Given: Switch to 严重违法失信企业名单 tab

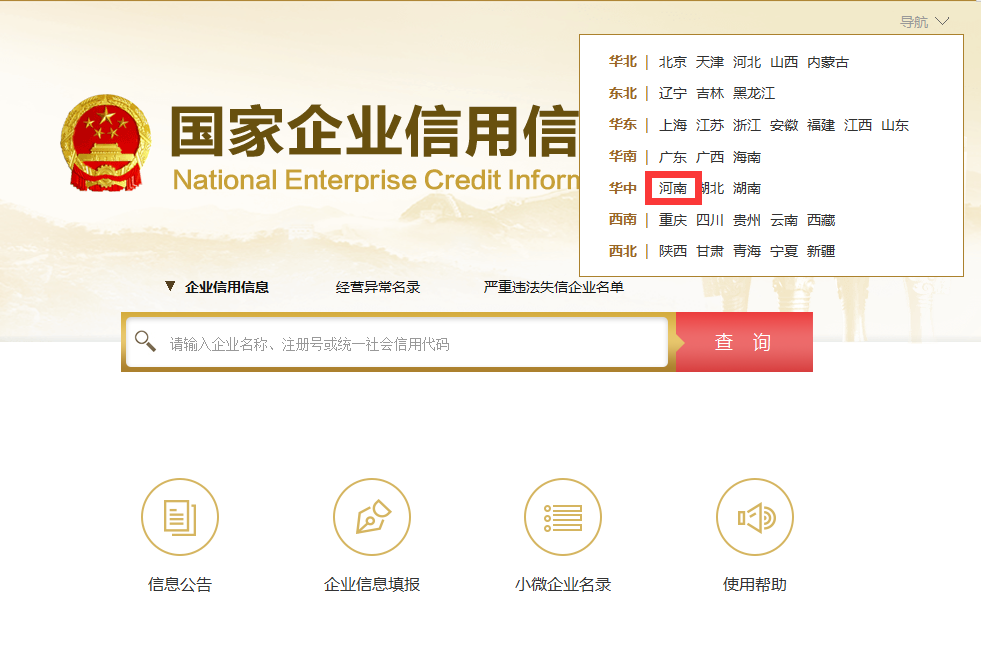Looking at the screenshot, I should (x=554, y=287).
